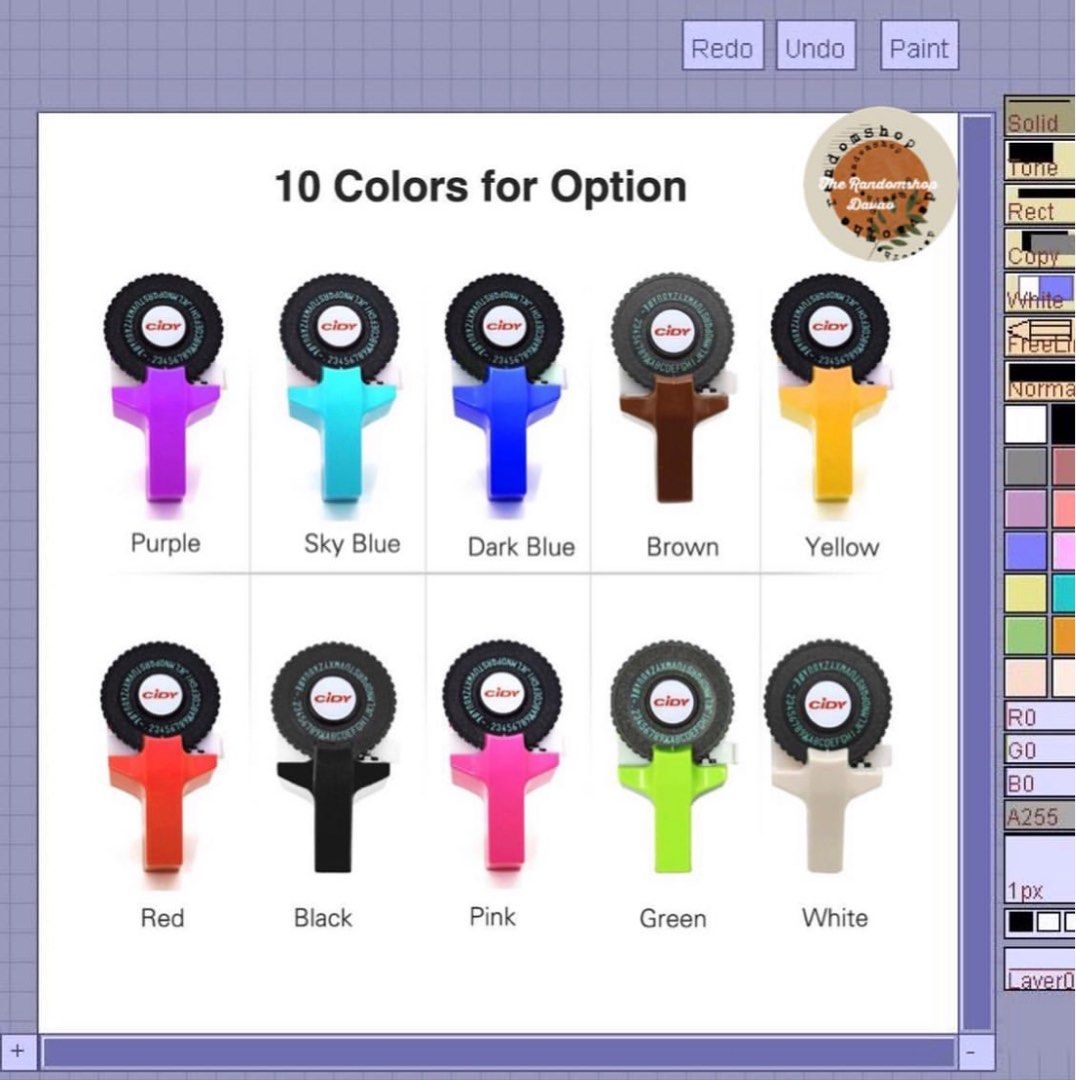Select the Solid pen tool
1076x1080 pixels.
tap(1040, 116)
